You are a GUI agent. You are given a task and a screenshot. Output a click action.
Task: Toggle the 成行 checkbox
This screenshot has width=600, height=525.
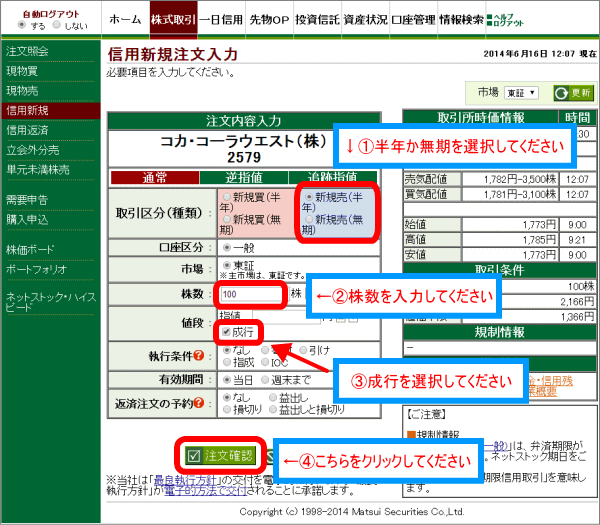click(226, 332)
